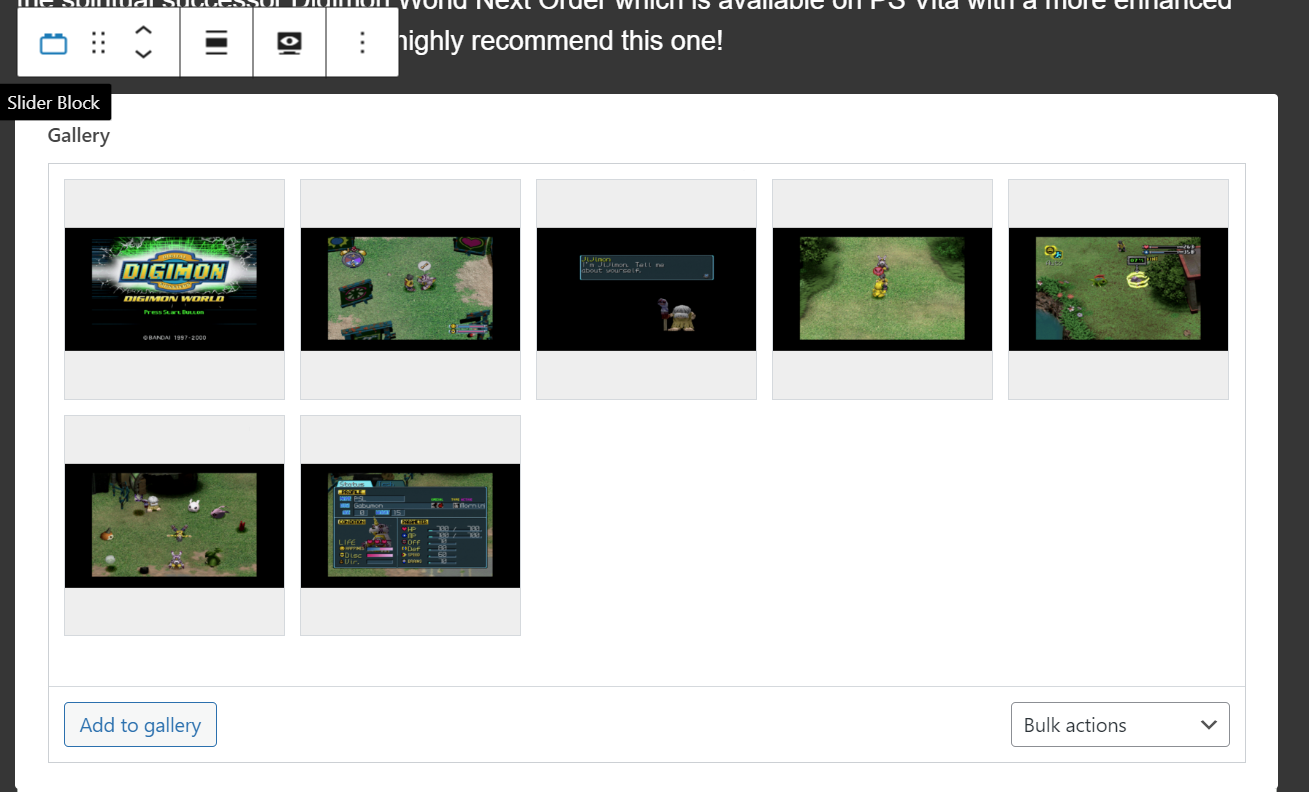The height and width of the screenshot is (792, 1309).
Task: Open the Bulk actions dropdown
Action: [1120, 725]
